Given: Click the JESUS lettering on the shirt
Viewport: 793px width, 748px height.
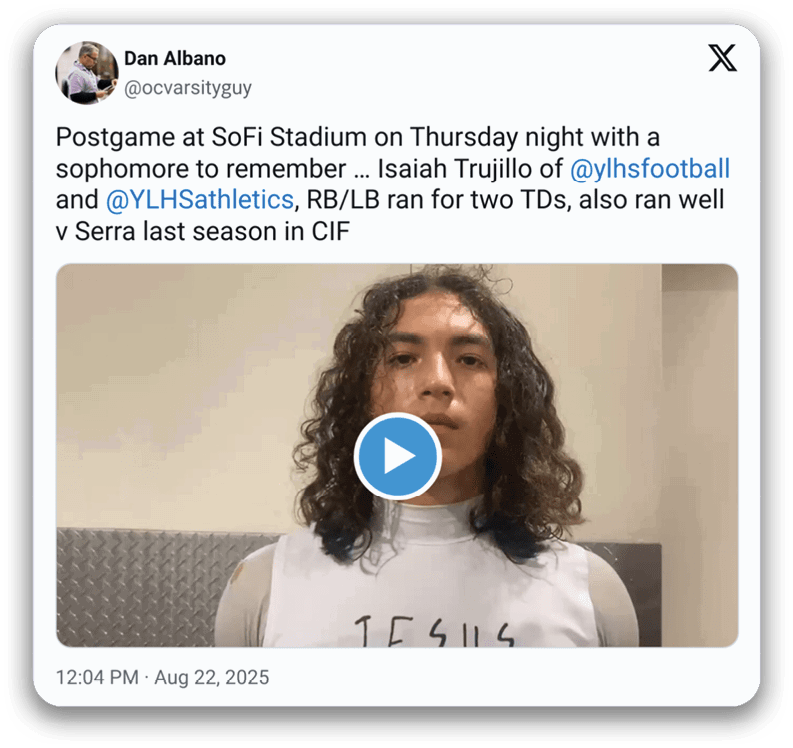Looking at the screenshot, I should tap(434, 631).
